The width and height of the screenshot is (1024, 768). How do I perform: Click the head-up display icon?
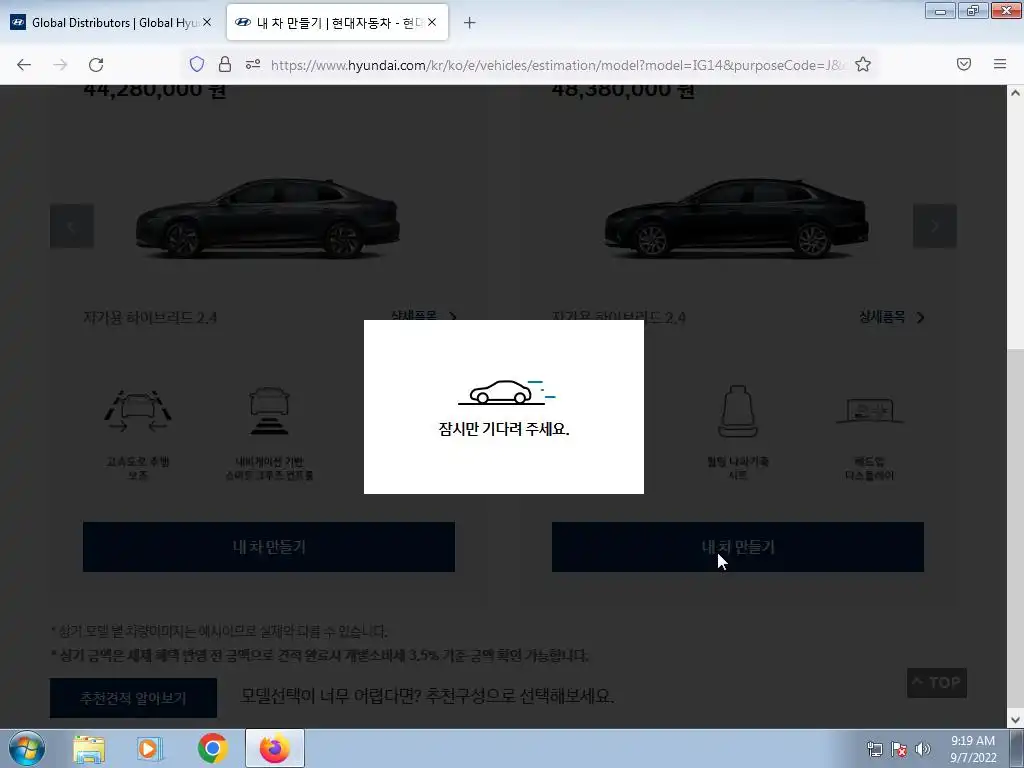869,411
